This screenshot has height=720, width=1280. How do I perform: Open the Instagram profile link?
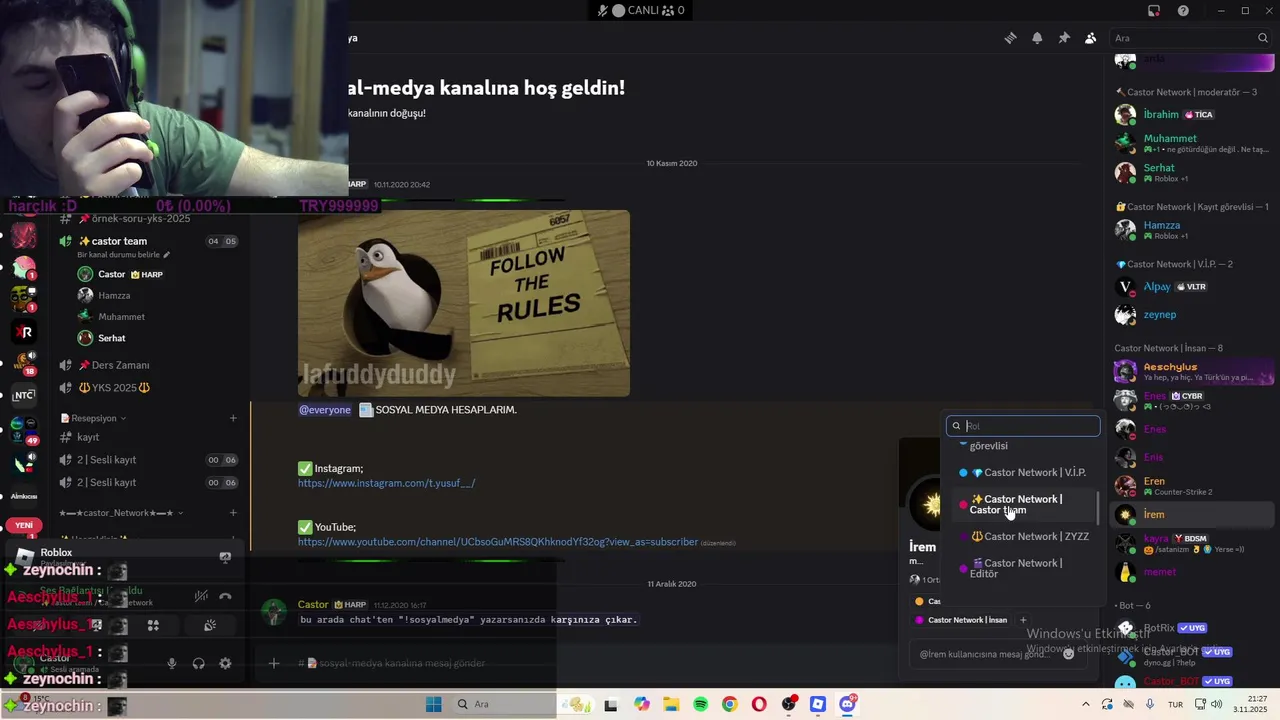pos(386,483)
